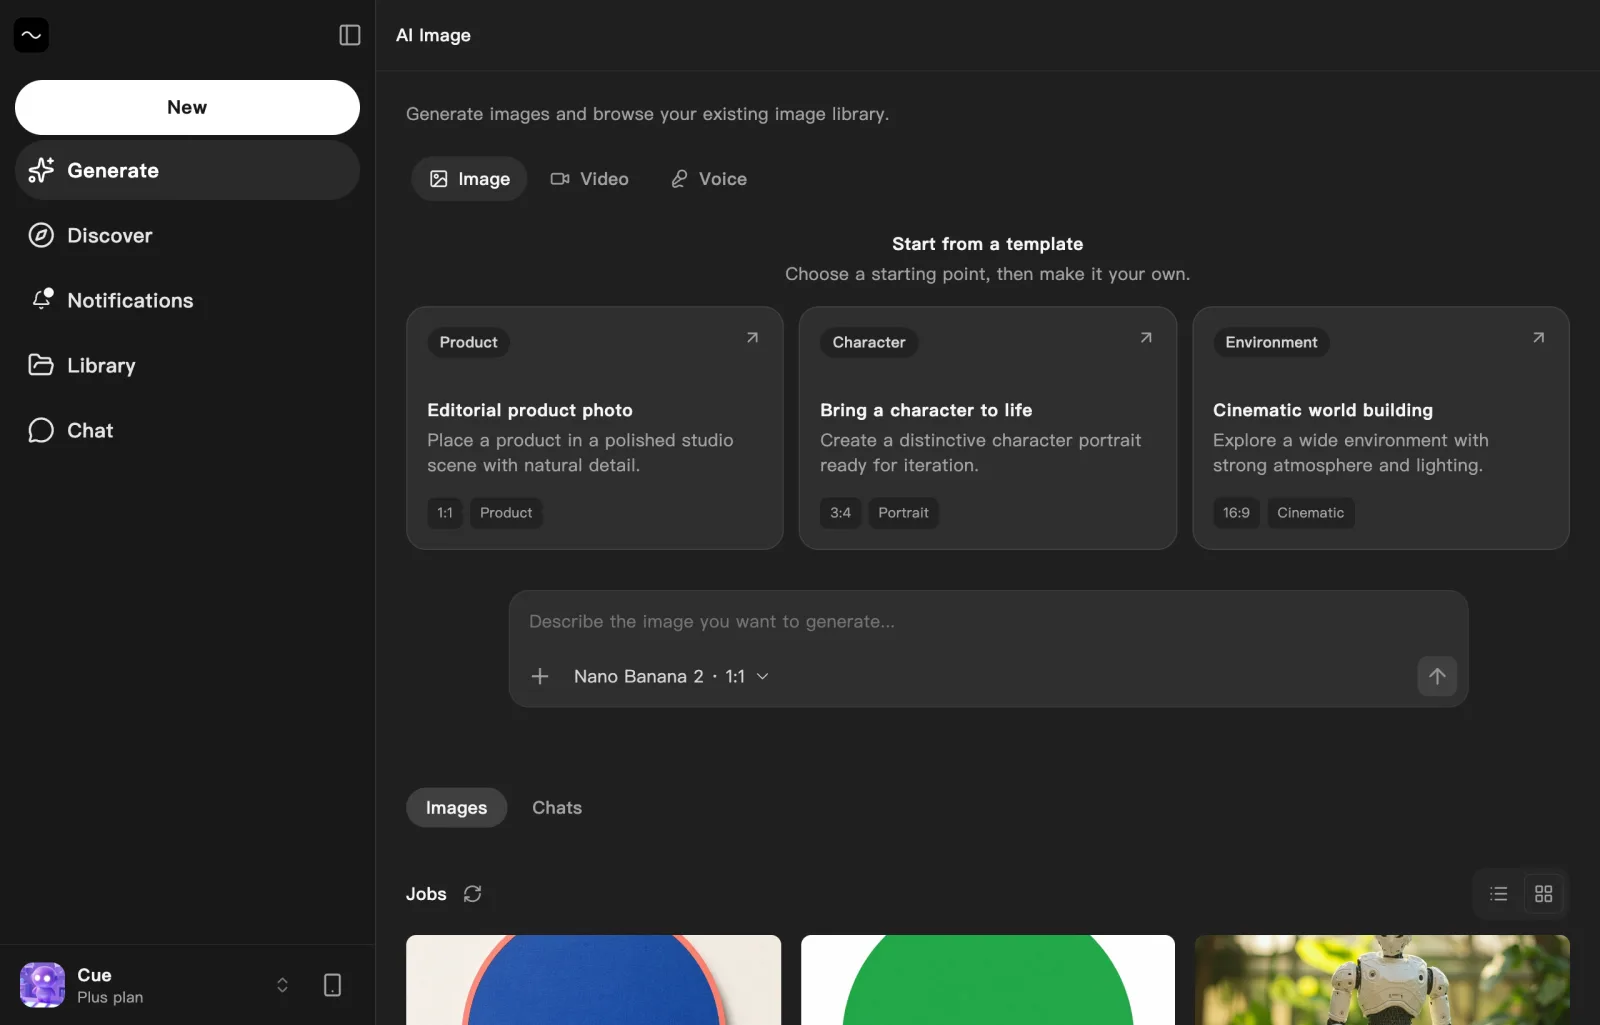Viewport: 1600px width, 1025px height.
Task: Switch to the Chats tab
Action: (557, 808)
